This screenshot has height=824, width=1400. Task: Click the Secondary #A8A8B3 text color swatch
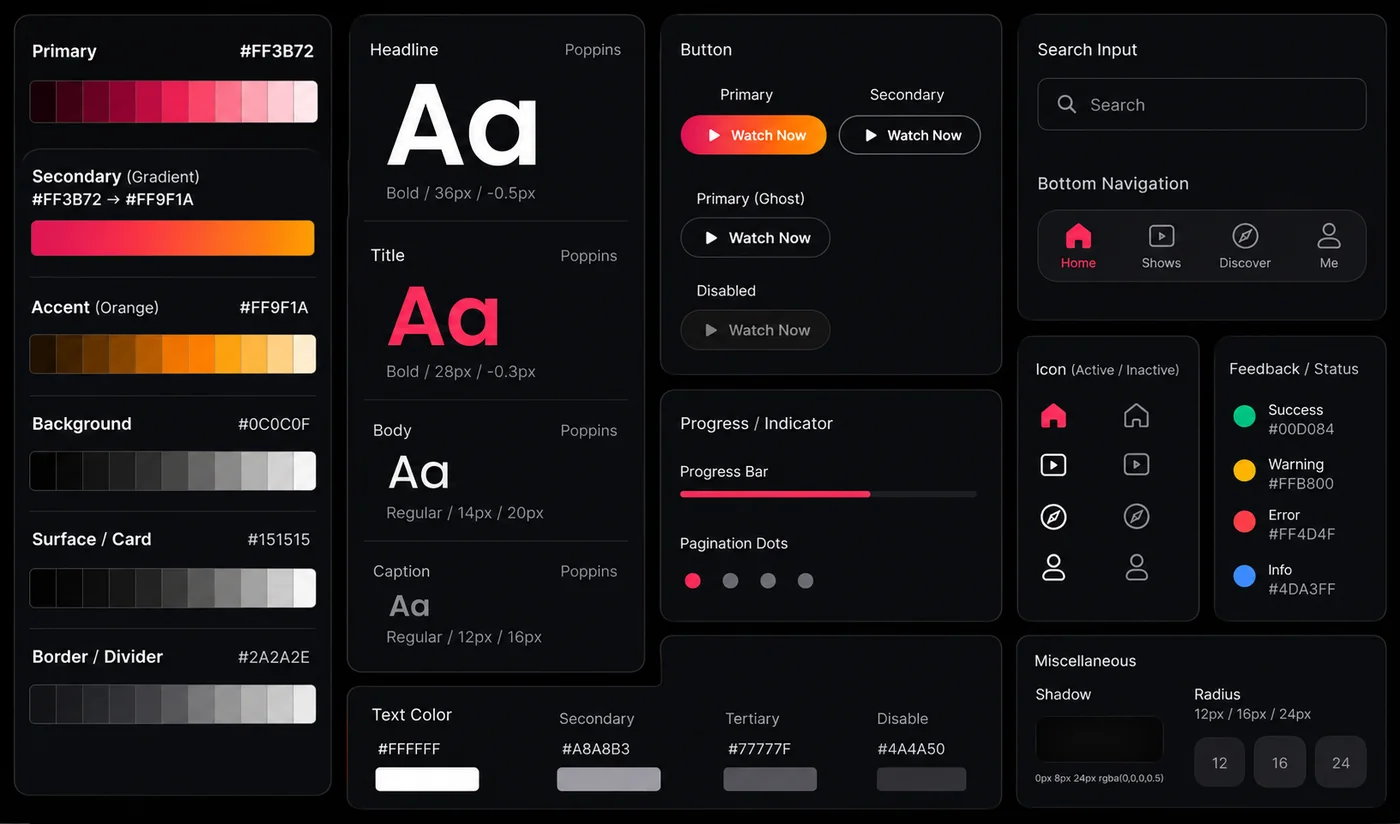point(609,779)
